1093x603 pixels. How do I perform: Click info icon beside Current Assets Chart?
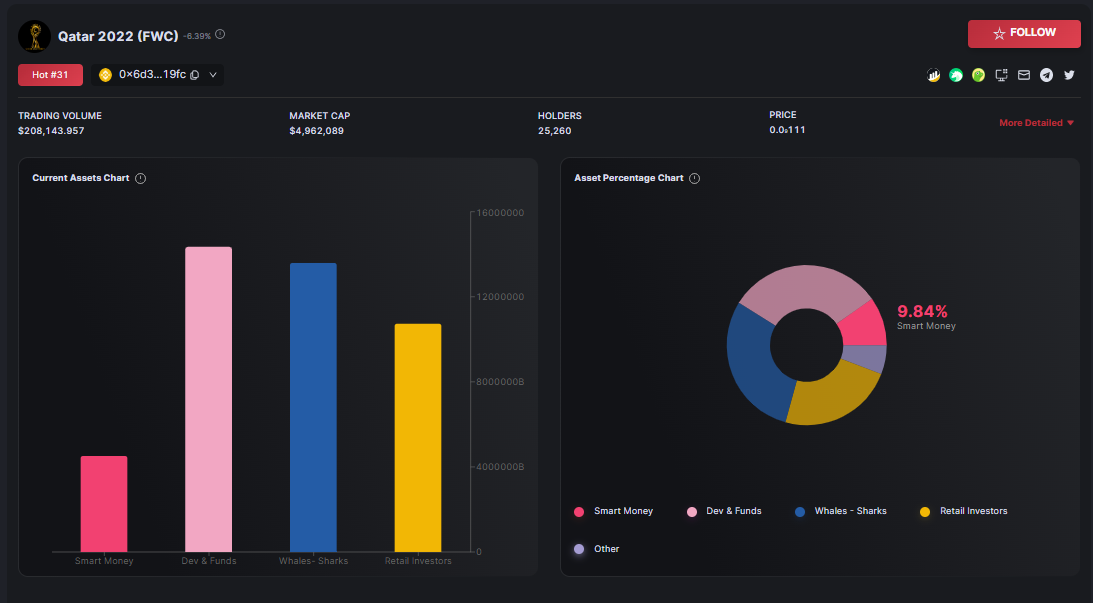(140, 178)
